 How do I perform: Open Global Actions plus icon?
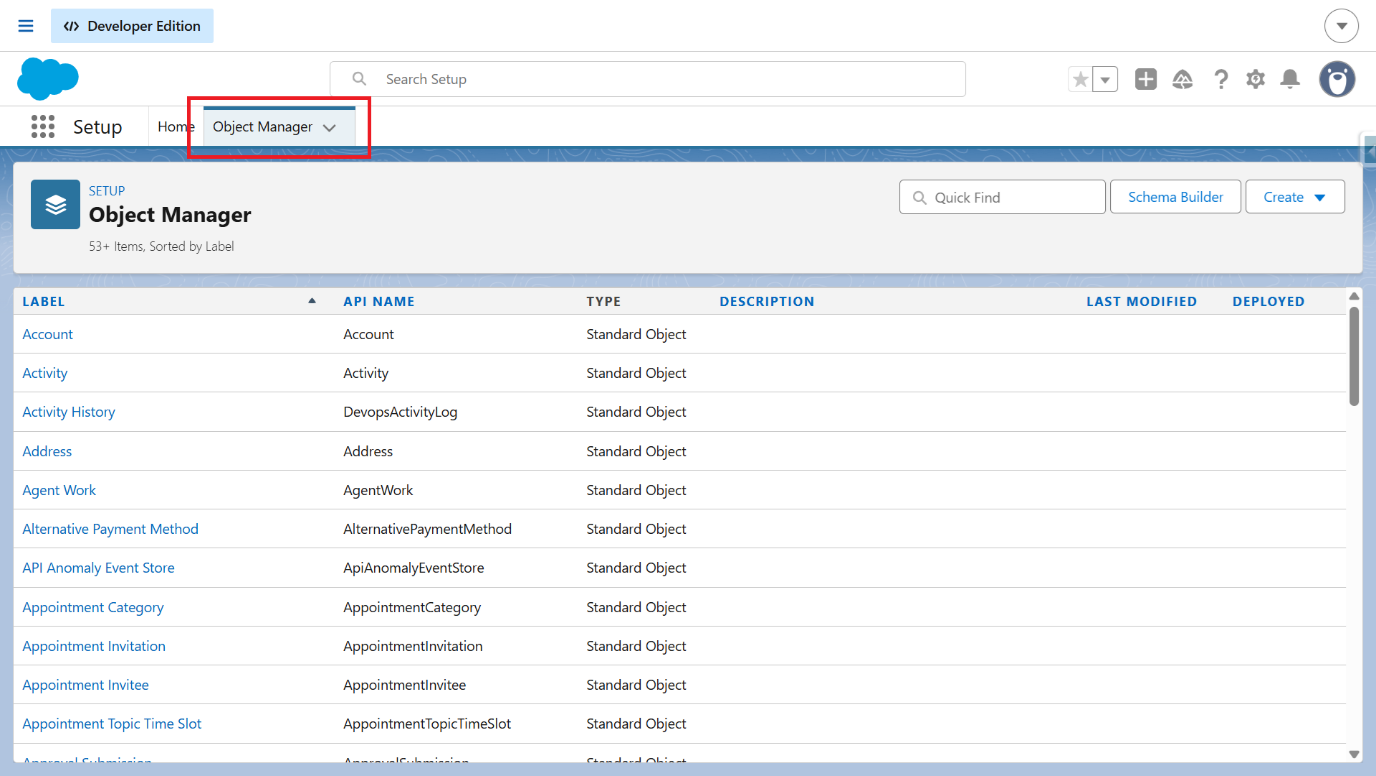(x=1146, y=79)
